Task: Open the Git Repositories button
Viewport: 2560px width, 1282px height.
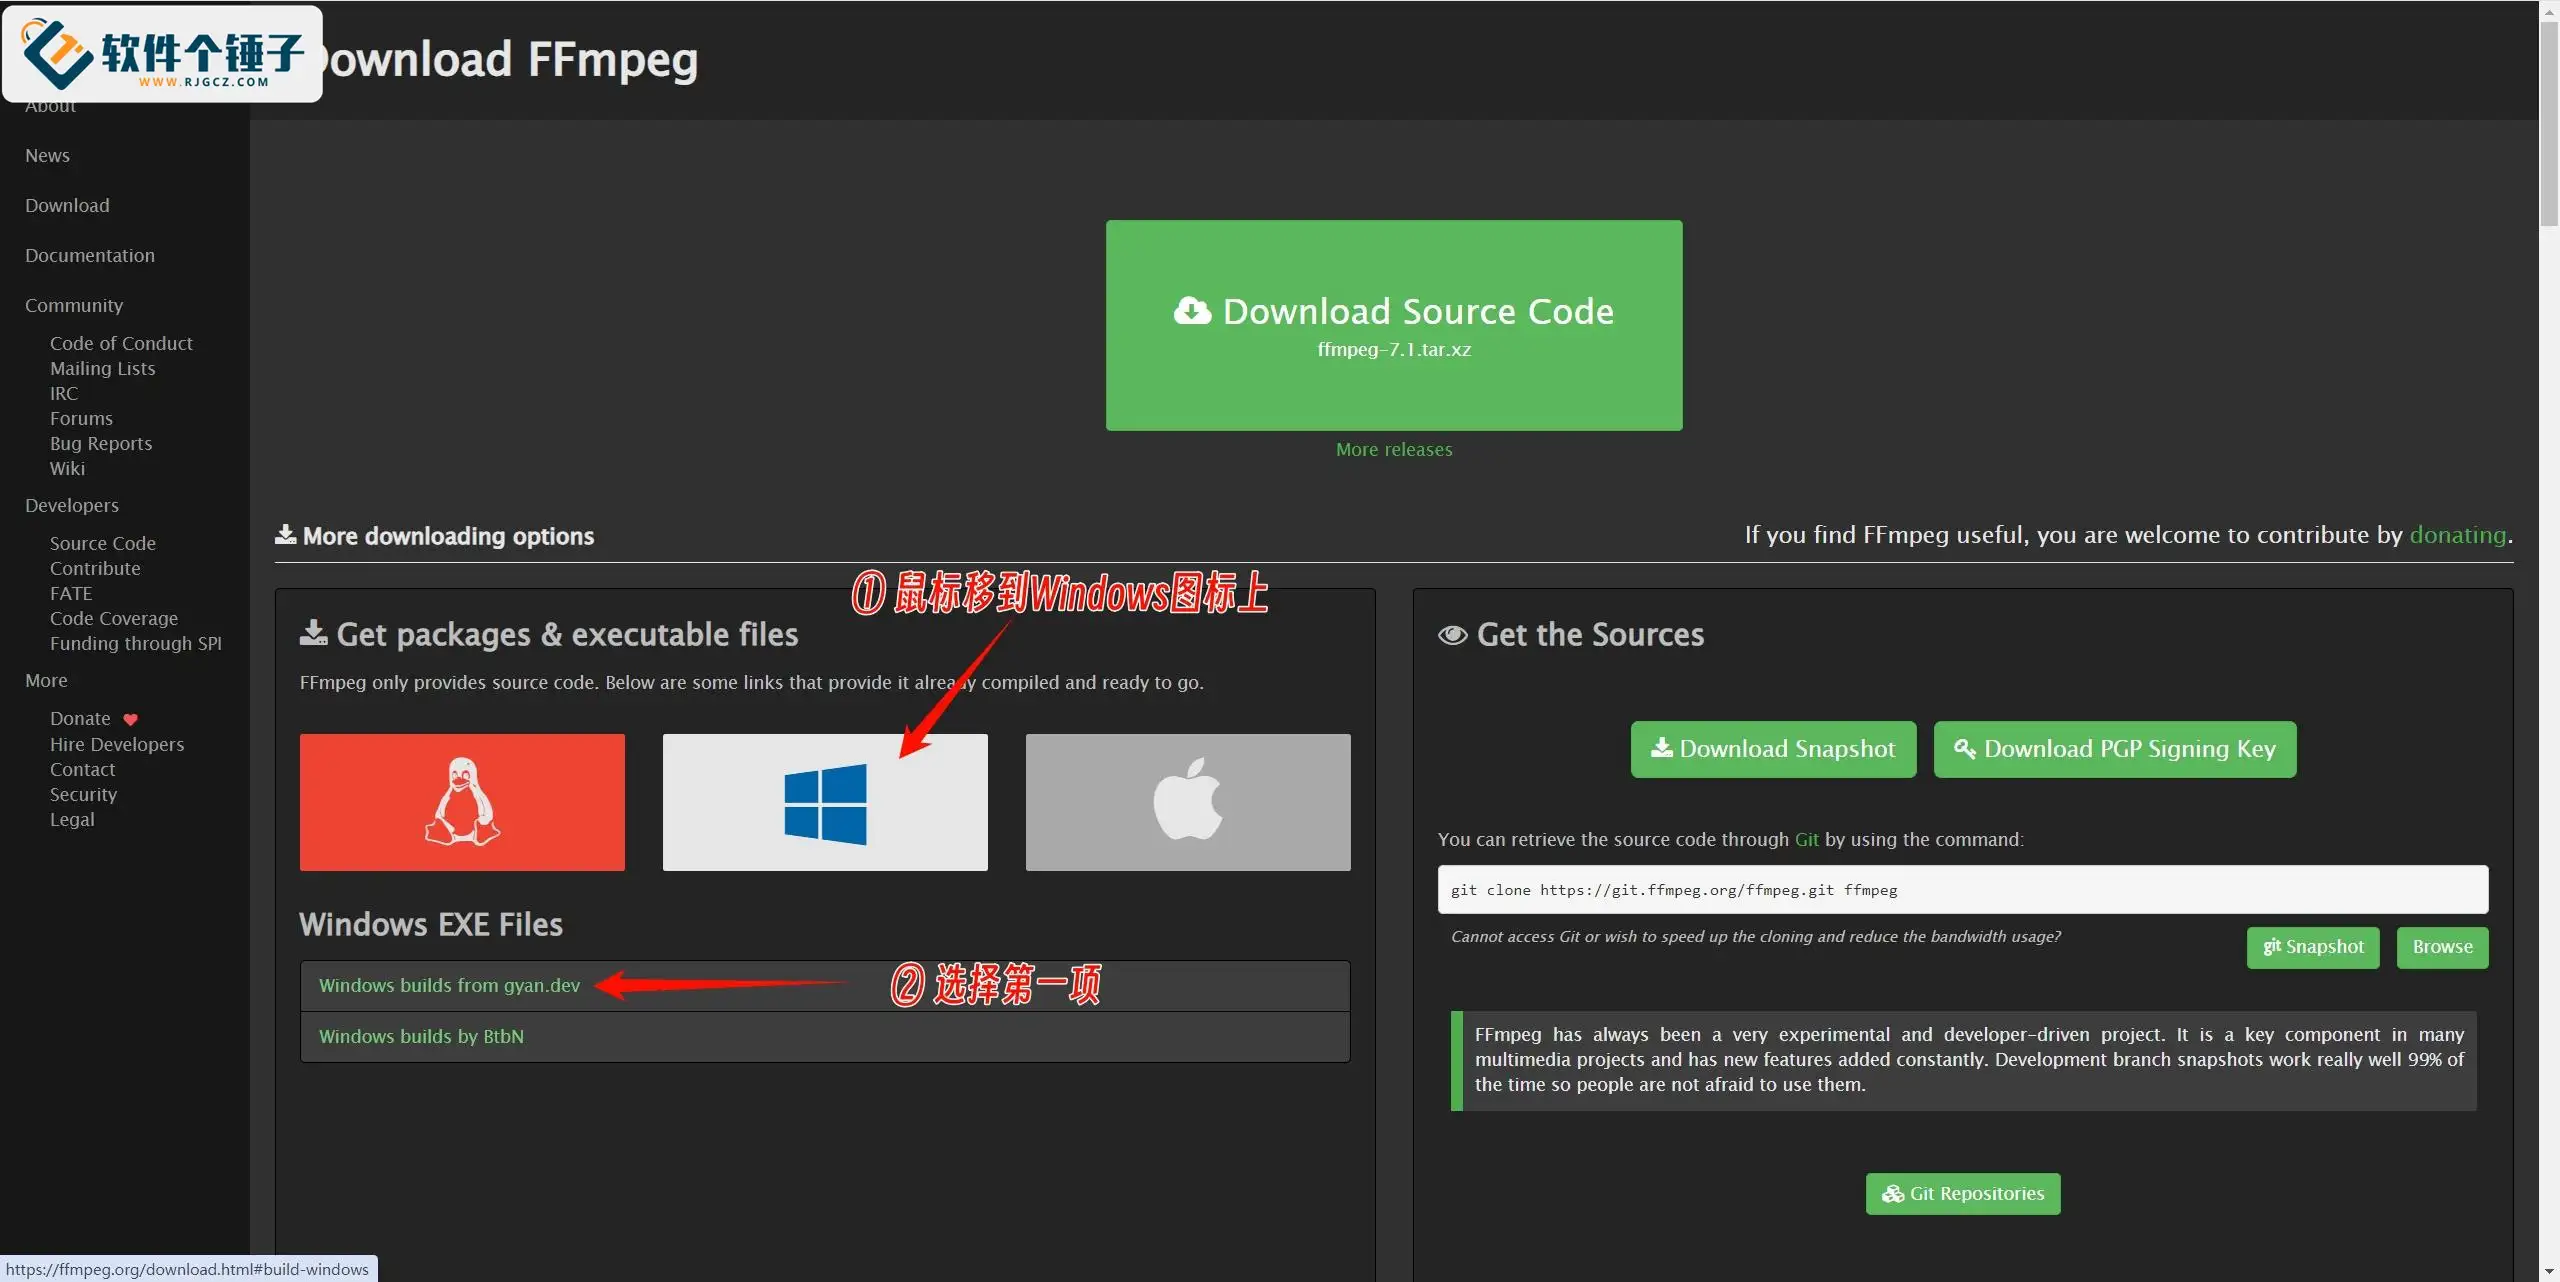Action: 1963,1194
